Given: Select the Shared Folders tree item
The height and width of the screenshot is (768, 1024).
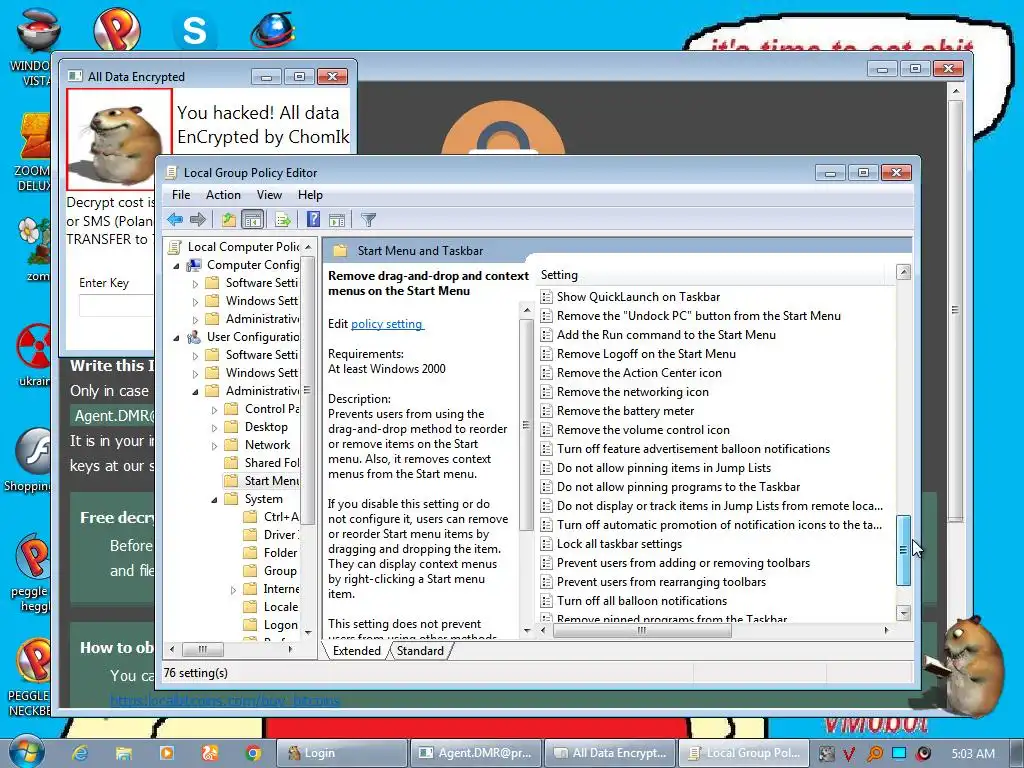Looking at the screenshot, I should [262, 463].
